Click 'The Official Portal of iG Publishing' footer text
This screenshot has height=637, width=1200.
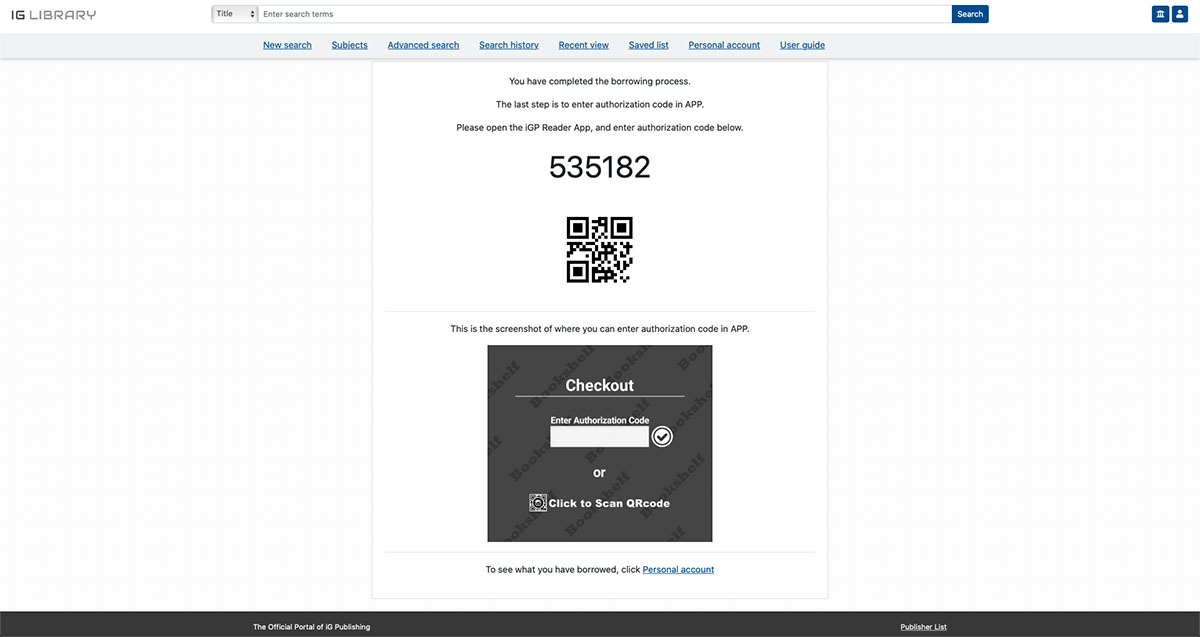(311, 627)
